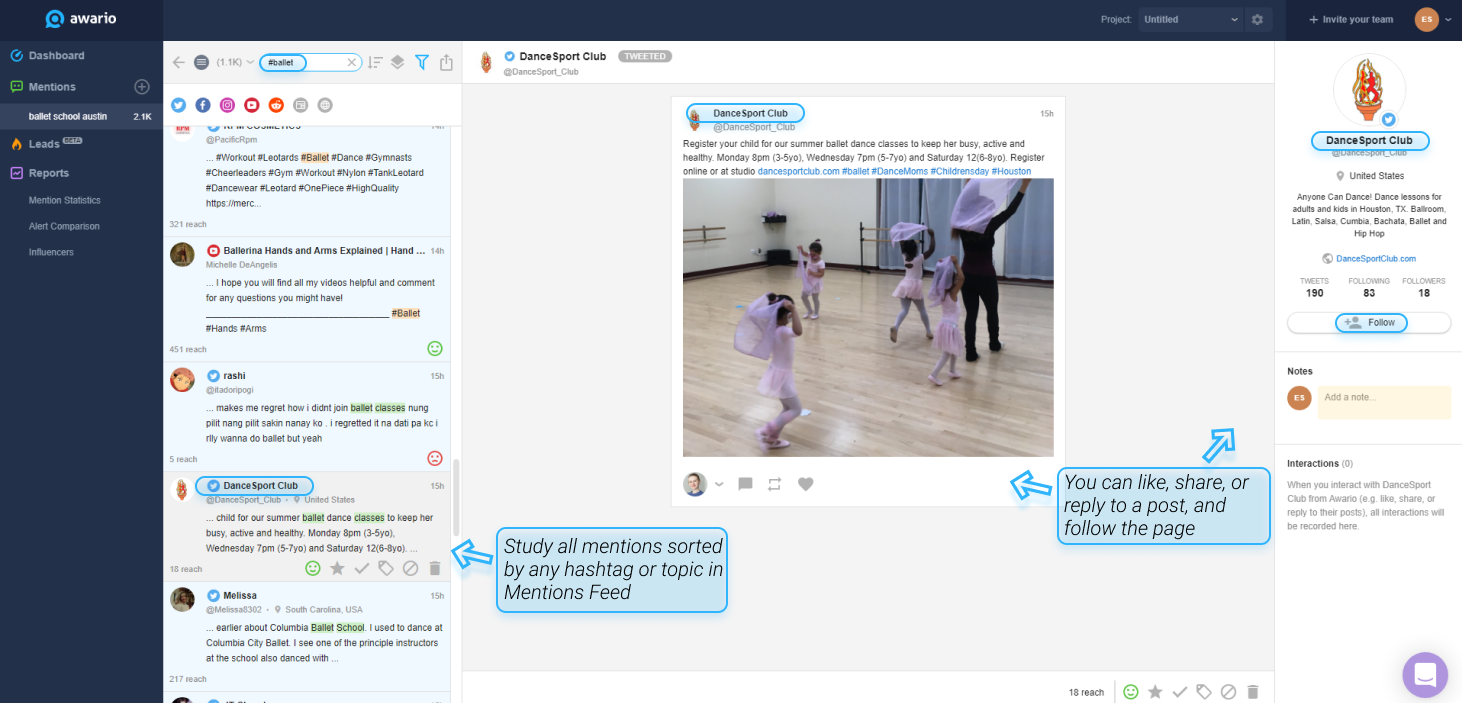
Task: Click 'Invite your team' button
Action: pyautogui.click(x=1350, y=20)
